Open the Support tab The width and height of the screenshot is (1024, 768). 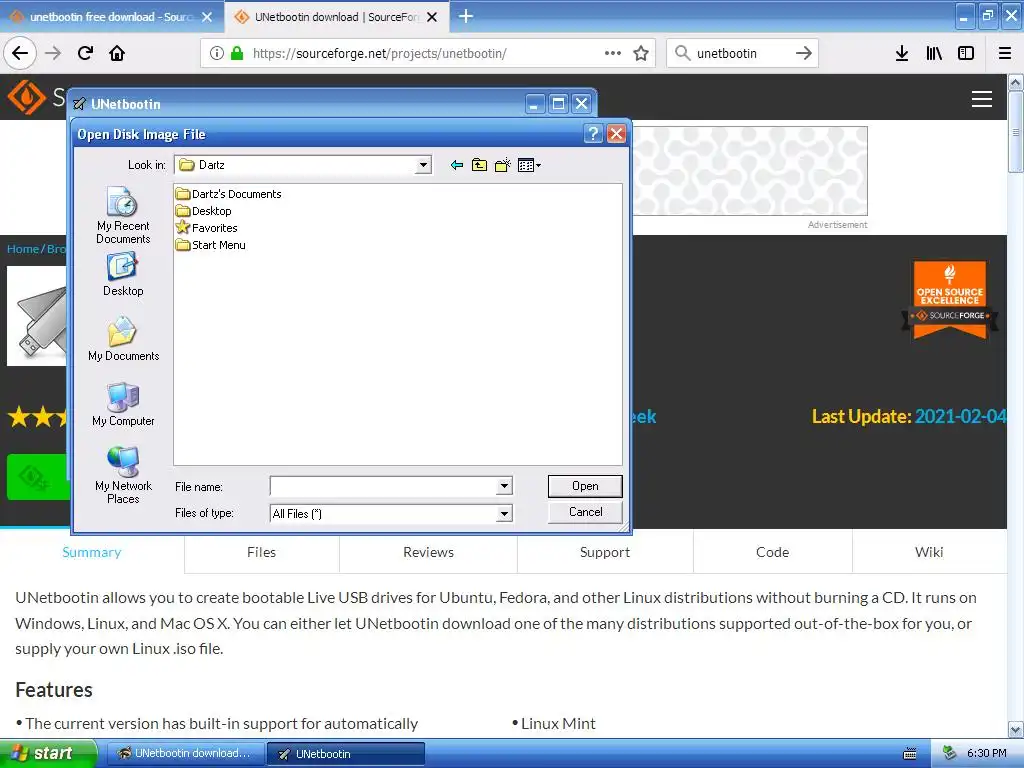pos(605,552)
